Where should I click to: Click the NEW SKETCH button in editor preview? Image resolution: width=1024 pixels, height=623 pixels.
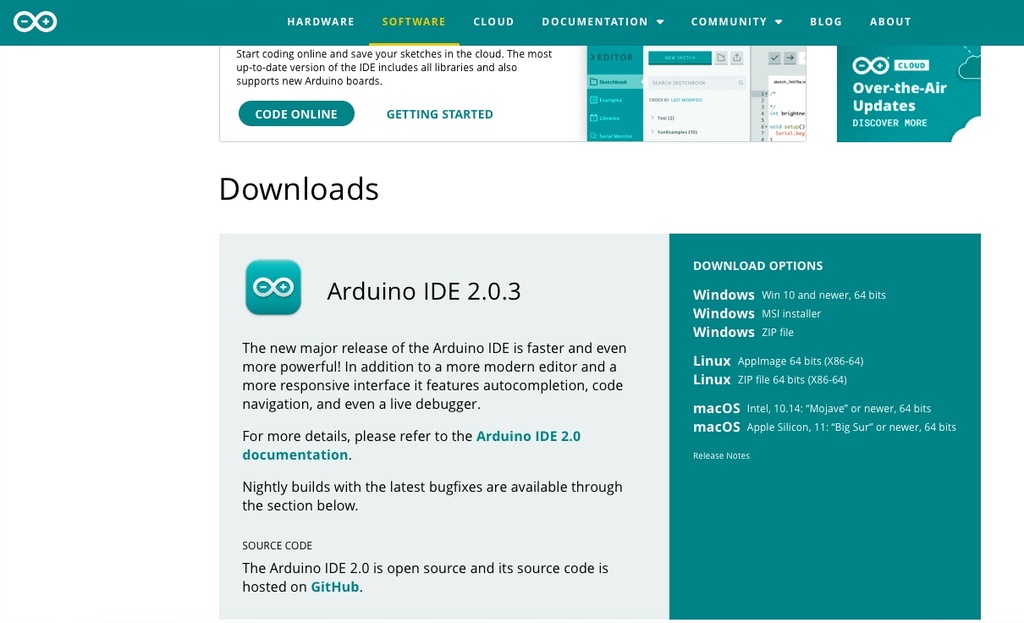(680, 57)
